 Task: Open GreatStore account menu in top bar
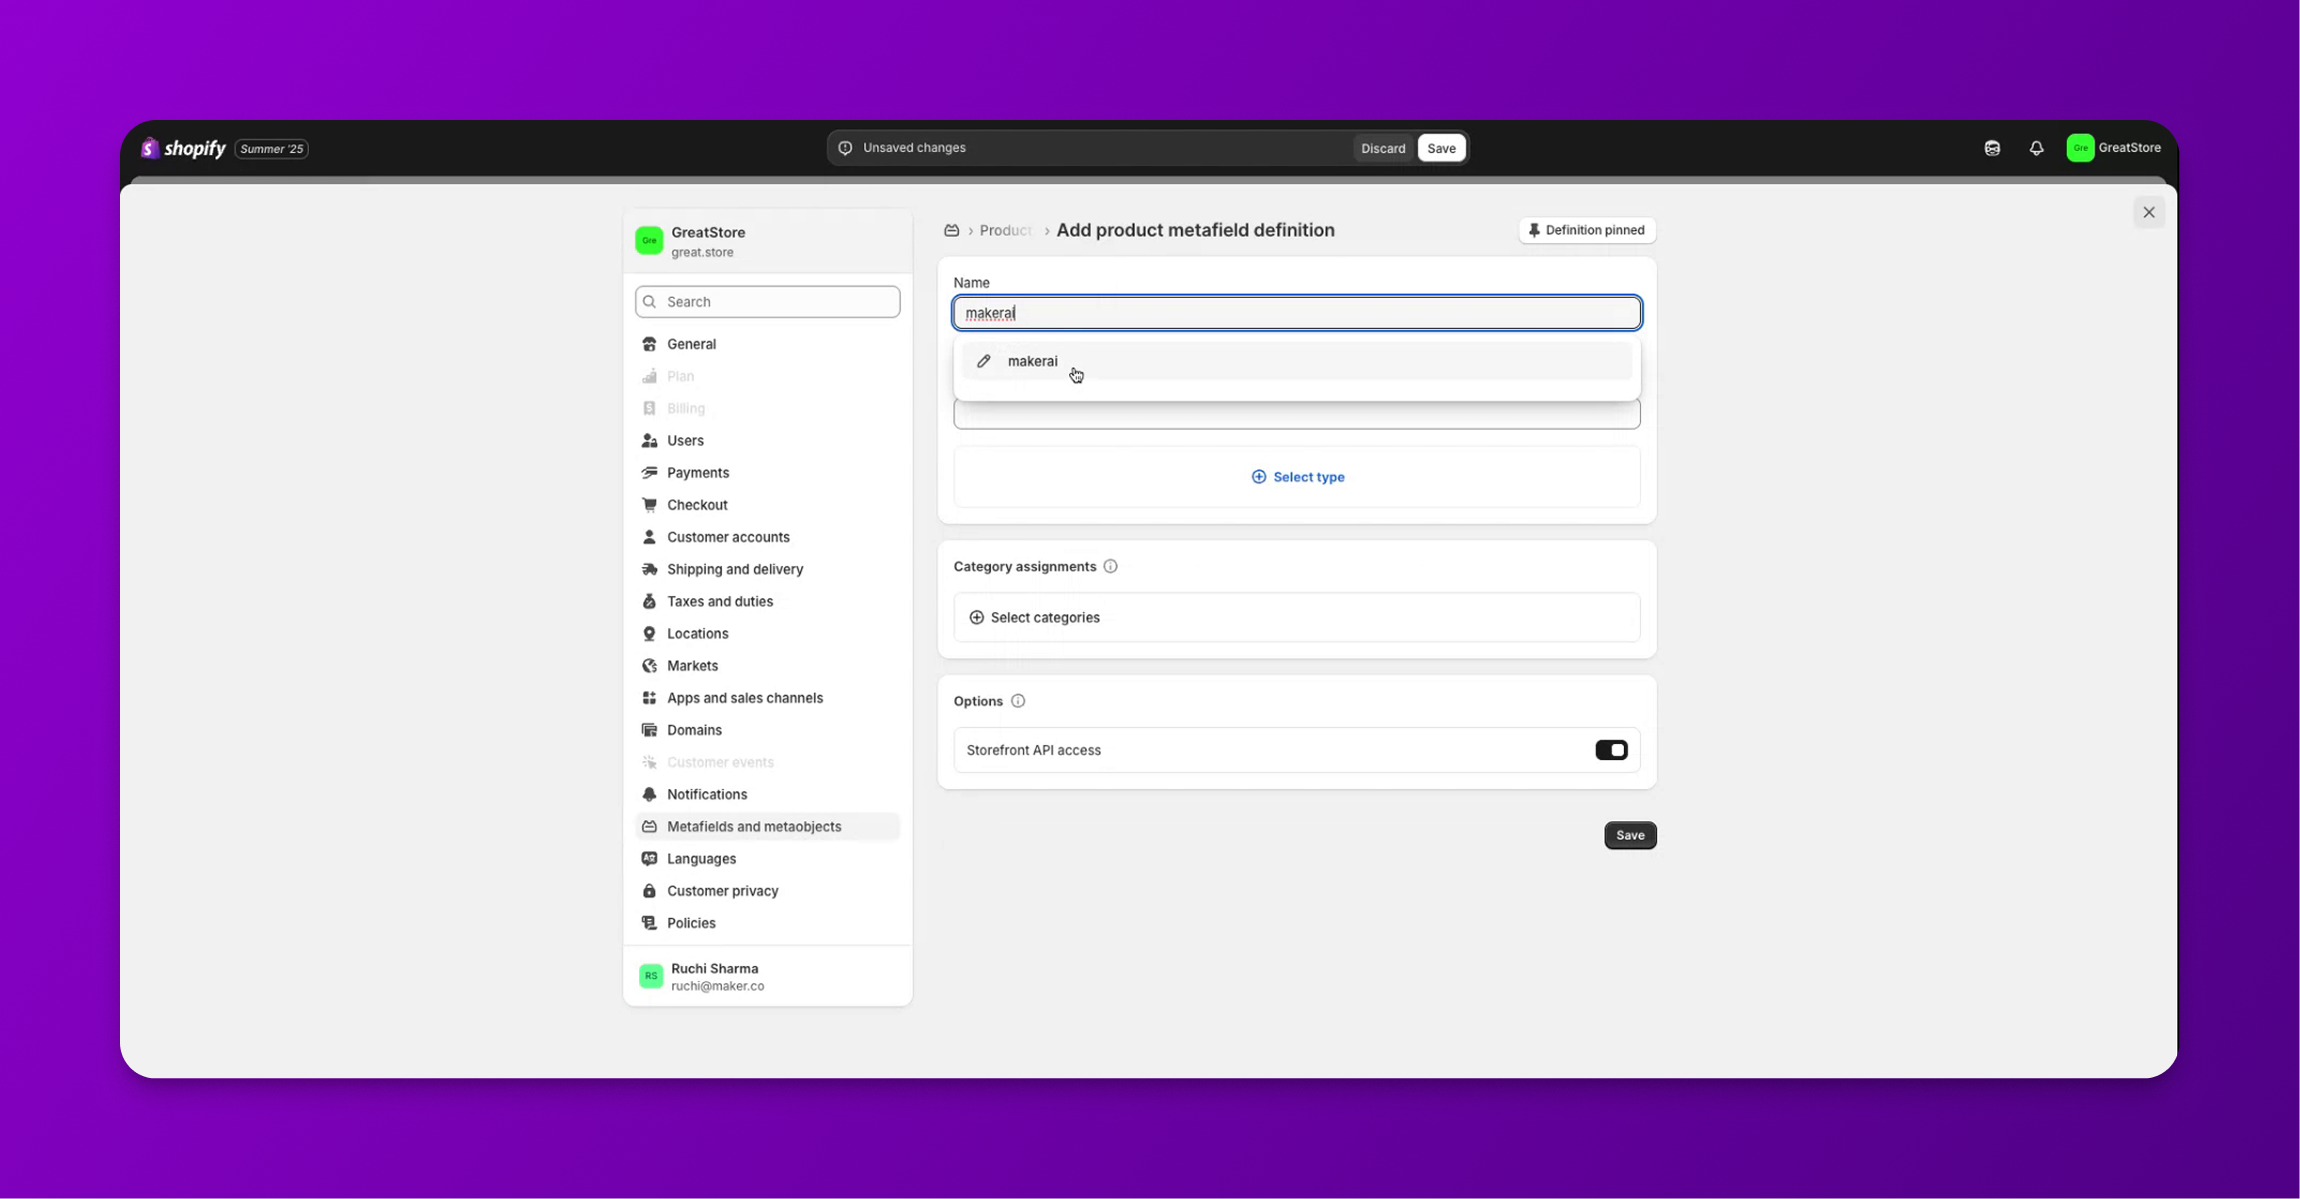2113,148
